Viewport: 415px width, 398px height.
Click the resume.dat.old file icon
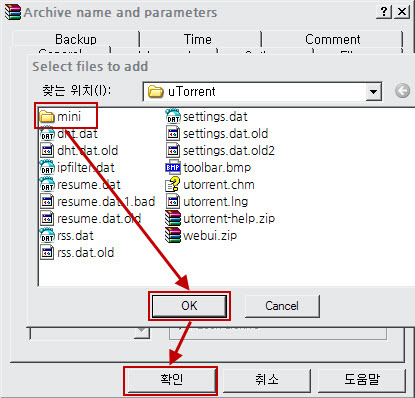[x=47, y=219]
